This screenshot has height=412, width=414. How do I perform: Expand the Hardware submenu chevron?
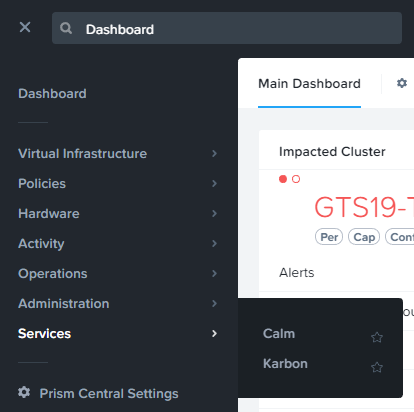pyautogui.click(x=214, y=214)
